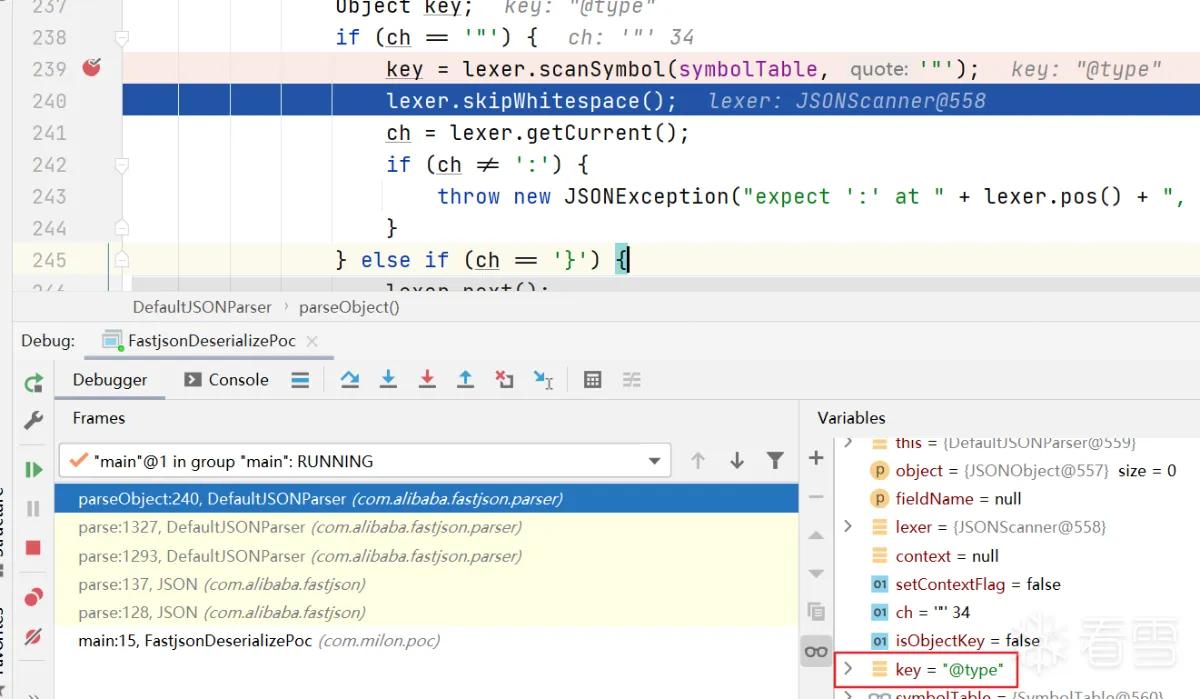Click the Rerun debug session icon
This screenshot has height=699, width=1200.
pos(33,382)
